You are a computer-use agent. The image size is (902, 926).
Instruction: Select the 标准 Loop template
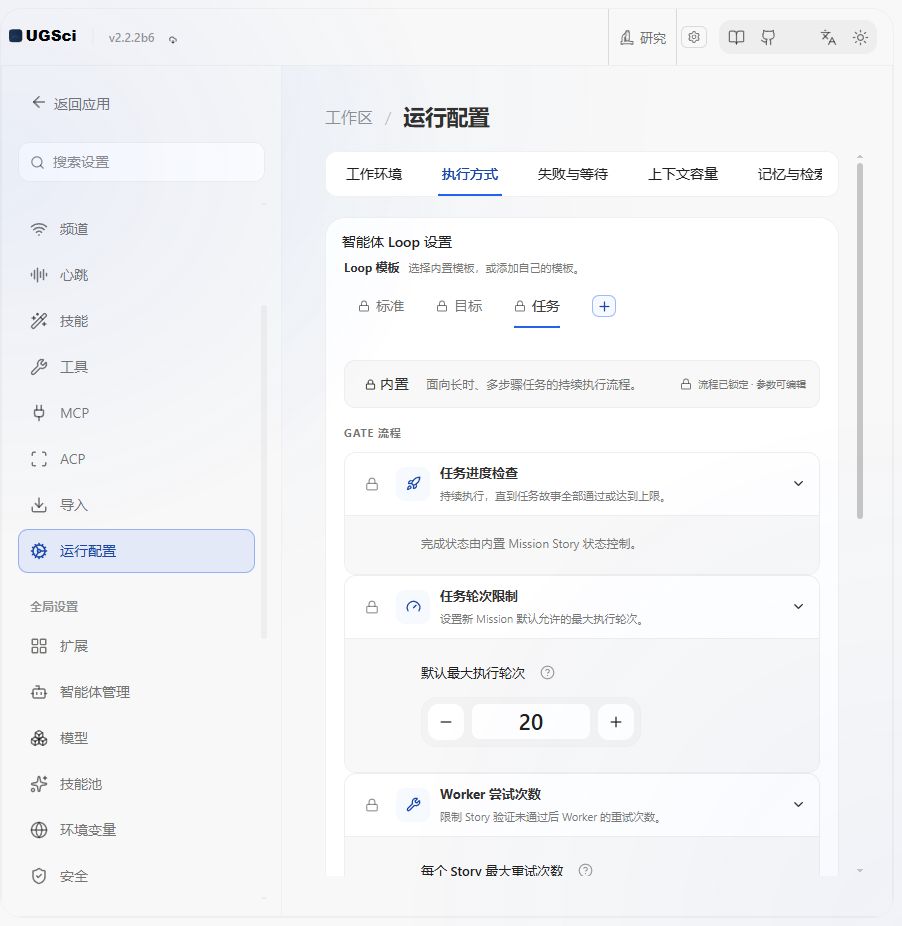(382, 307)
